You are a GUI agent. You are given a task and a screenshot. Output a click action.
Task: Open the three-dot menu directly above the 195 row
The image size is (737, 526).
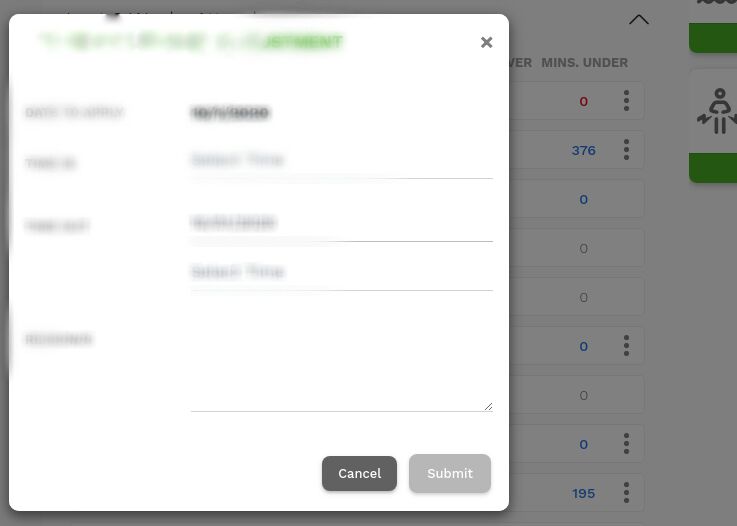(x=626, y=444)
